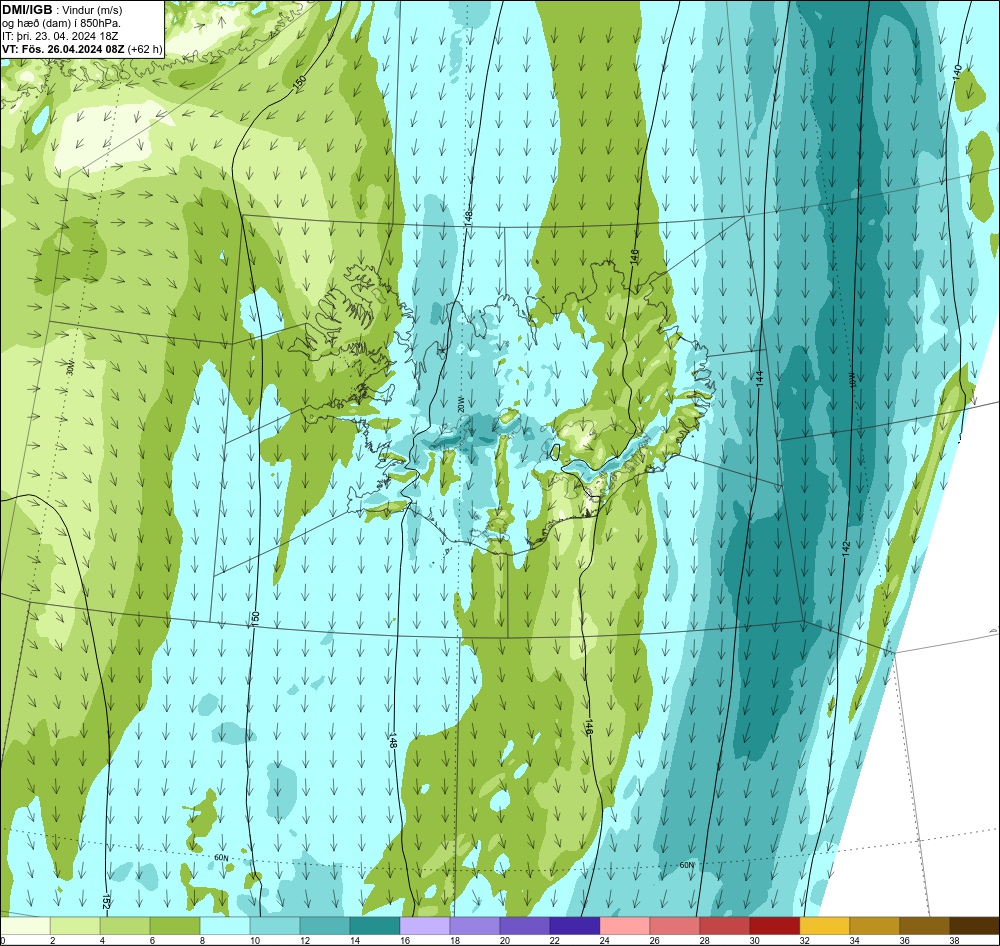1000x946 pixels.
Task: Select the 20W longitude label over Iceland
Action: click(x=460, y=404)
